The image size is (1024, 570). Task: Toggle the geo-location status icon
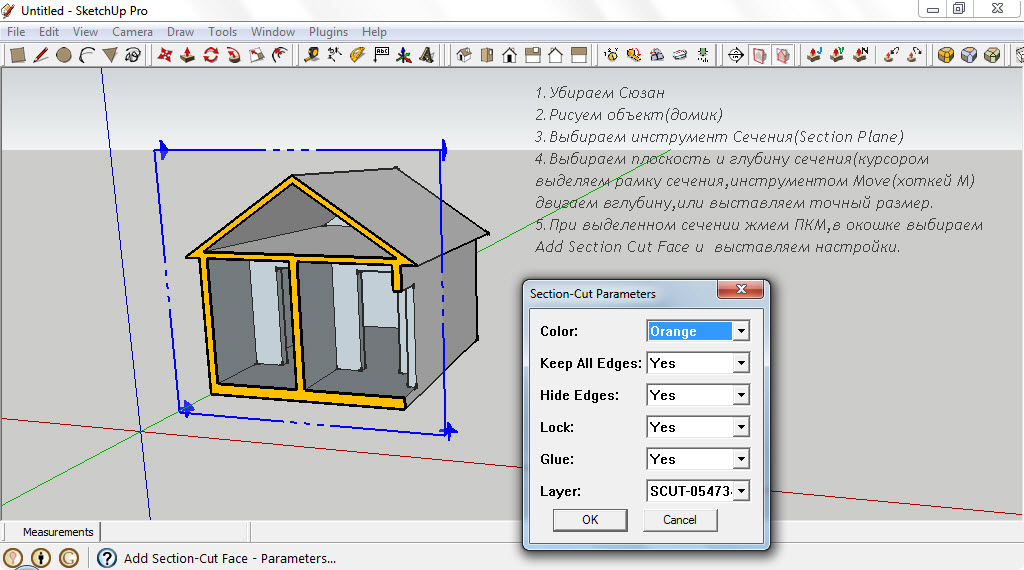[x=14, y=558]
